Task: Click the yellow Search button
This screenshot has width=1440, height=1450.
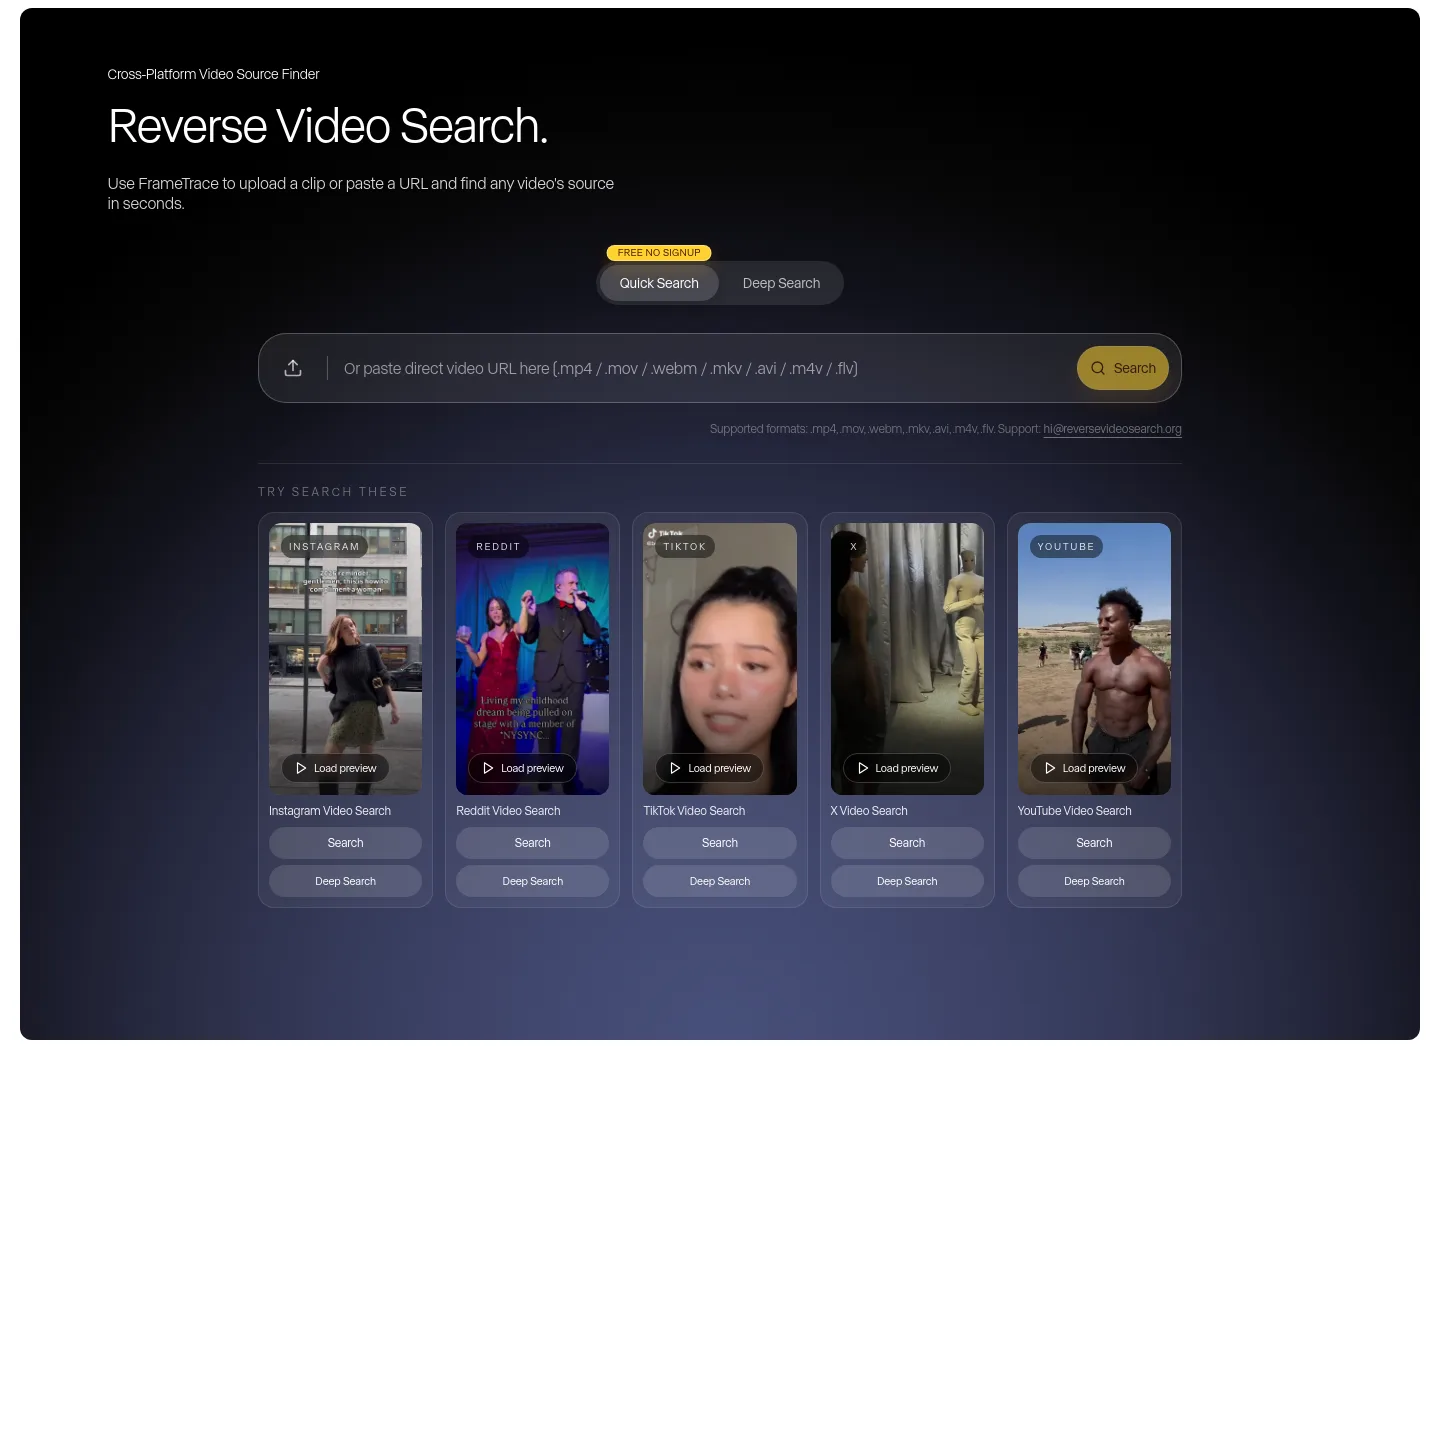Action: 1123,368
